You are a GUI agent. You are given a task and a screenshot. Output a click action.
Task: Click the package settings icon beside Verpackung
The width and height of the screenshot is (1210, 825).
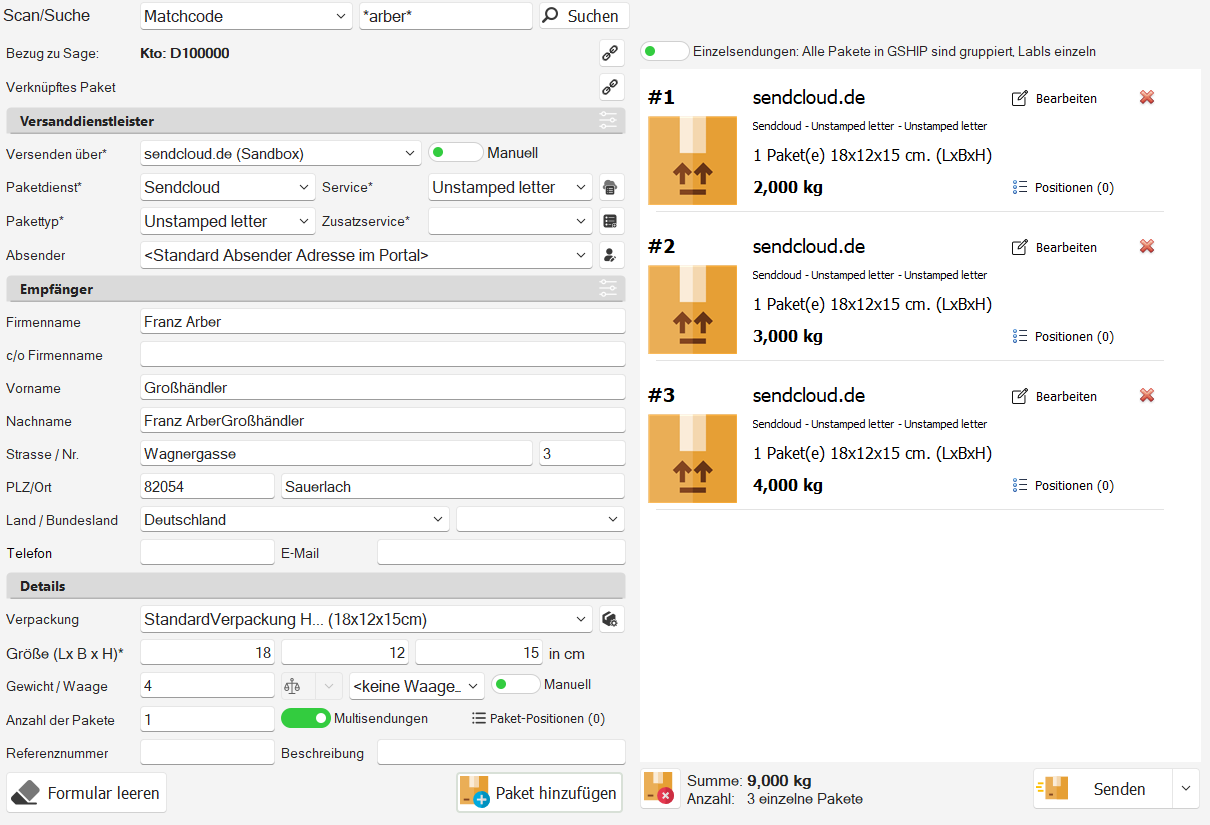pyautogui.click(x=611, y=619)
